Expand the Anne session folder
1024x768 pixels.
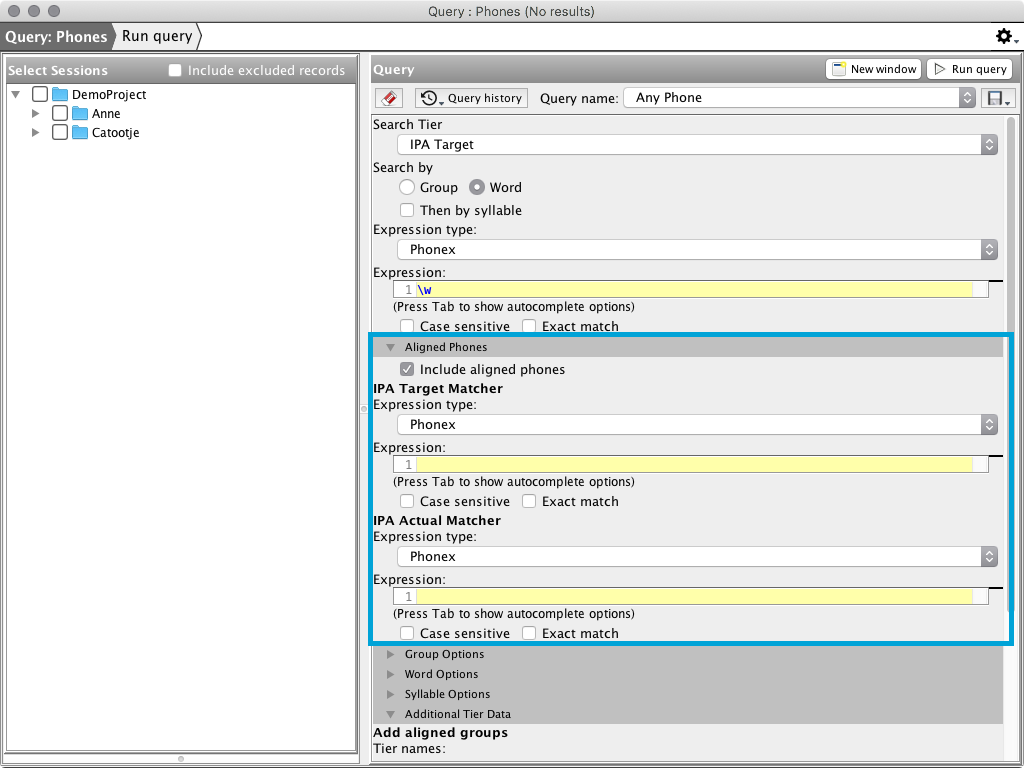(x=37, y=114)
